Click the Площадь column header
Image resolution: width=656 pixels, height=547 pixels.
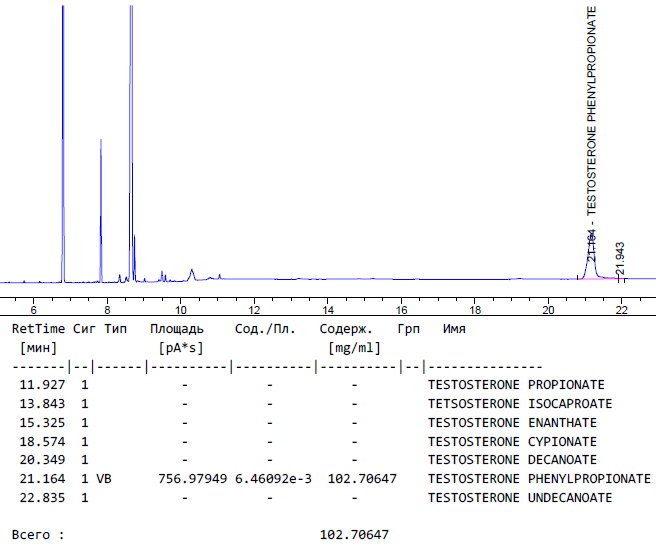coord(177,329)
